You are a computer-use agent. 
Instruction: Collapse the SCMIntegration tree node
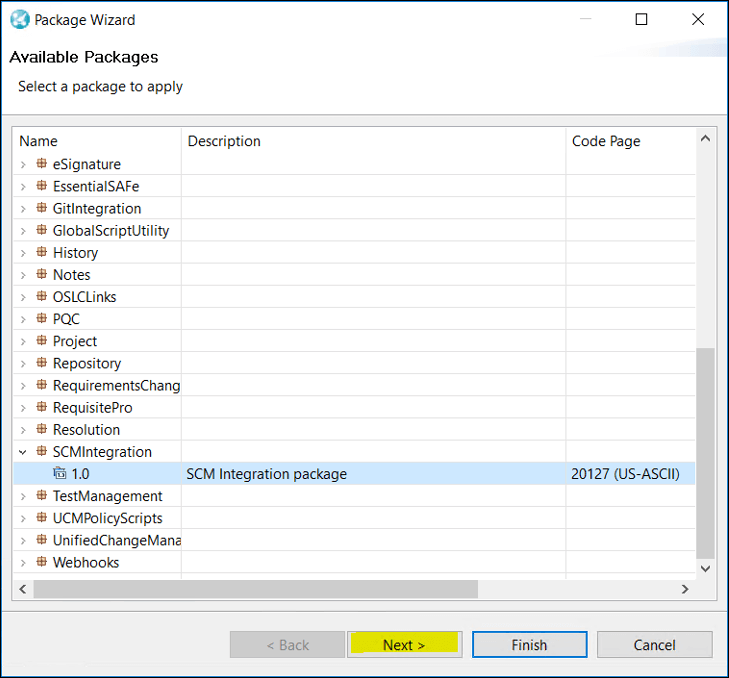[x=23, y=452]
